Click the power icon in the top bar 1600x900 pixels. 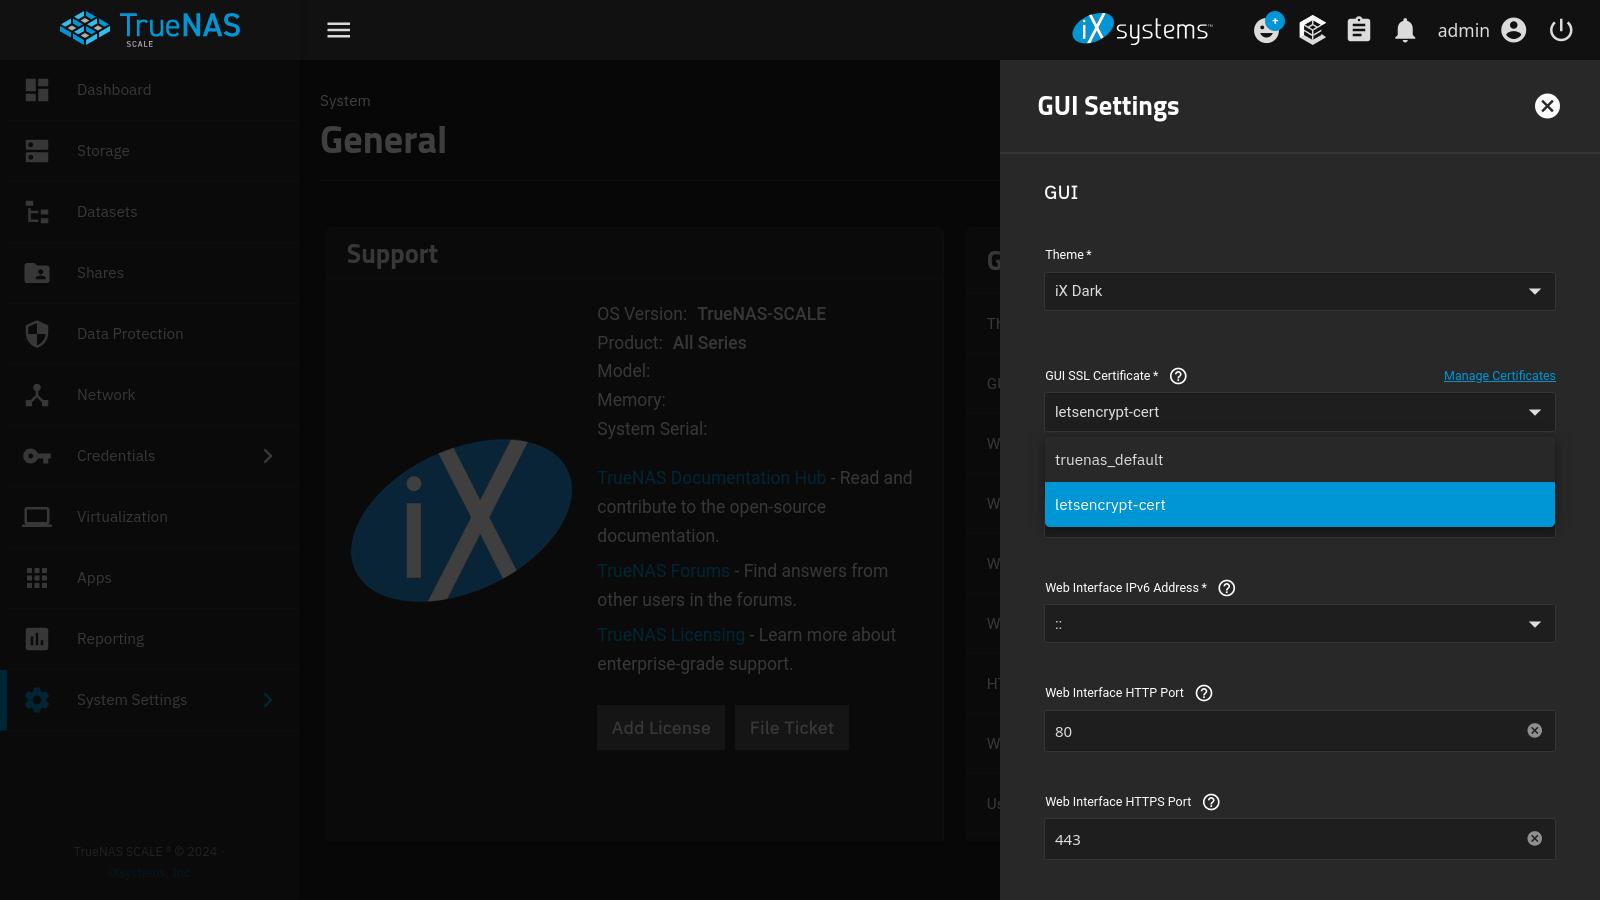coord(1561,30)
